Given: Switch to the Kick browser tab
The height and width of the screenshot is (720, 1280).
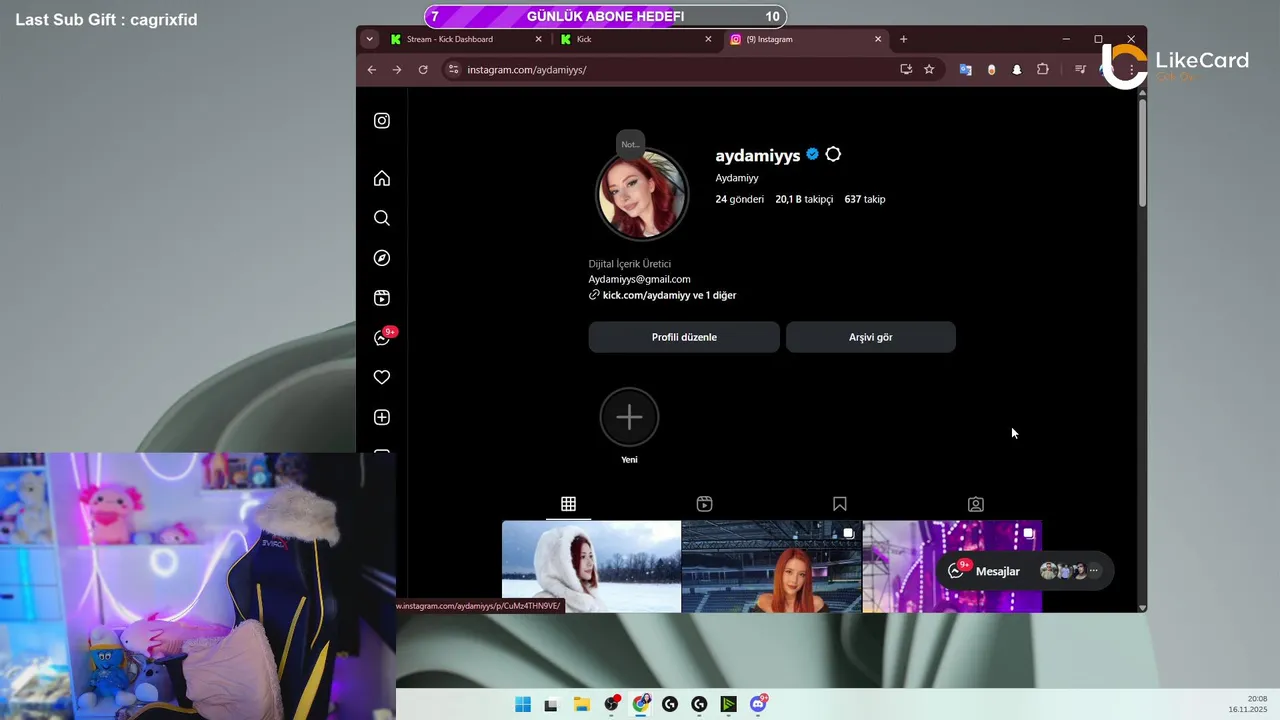Looking at the screenshot, I should [x=636, y=39].
